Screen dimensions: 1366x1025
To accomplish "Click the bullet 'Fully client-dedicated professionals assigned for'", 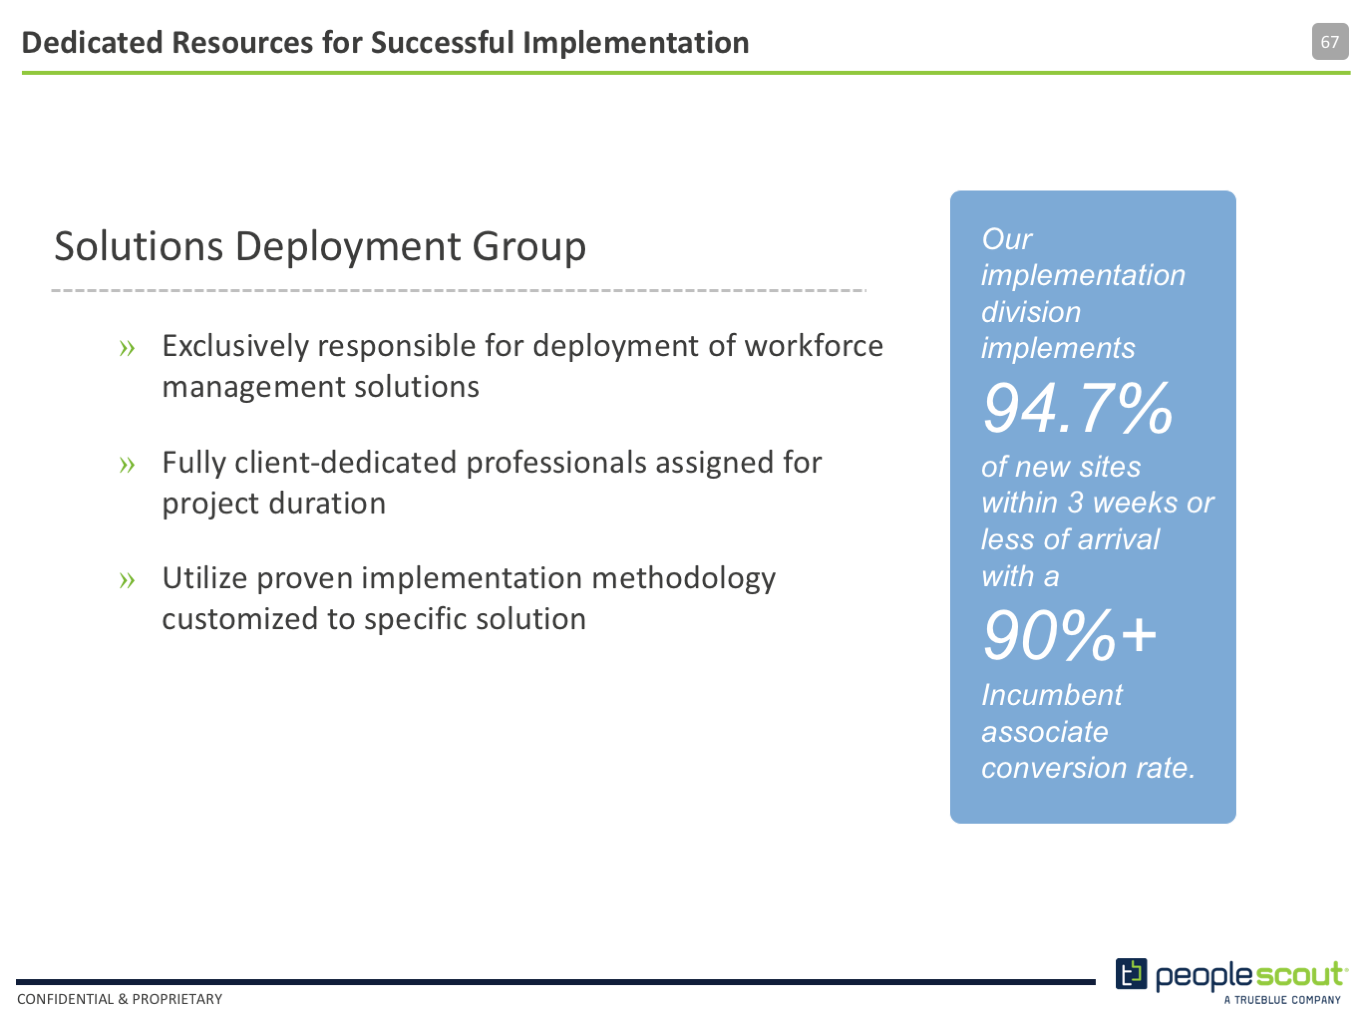I will pyautogui.click(x=492, y=463).
